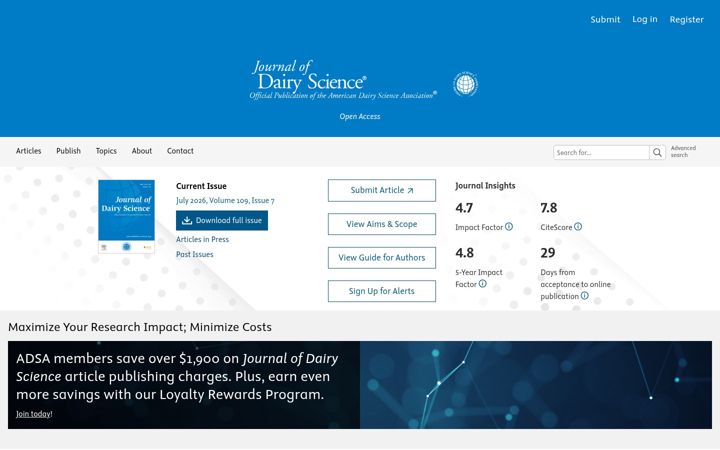
Task: Click Register
Action: click(686, 19)
